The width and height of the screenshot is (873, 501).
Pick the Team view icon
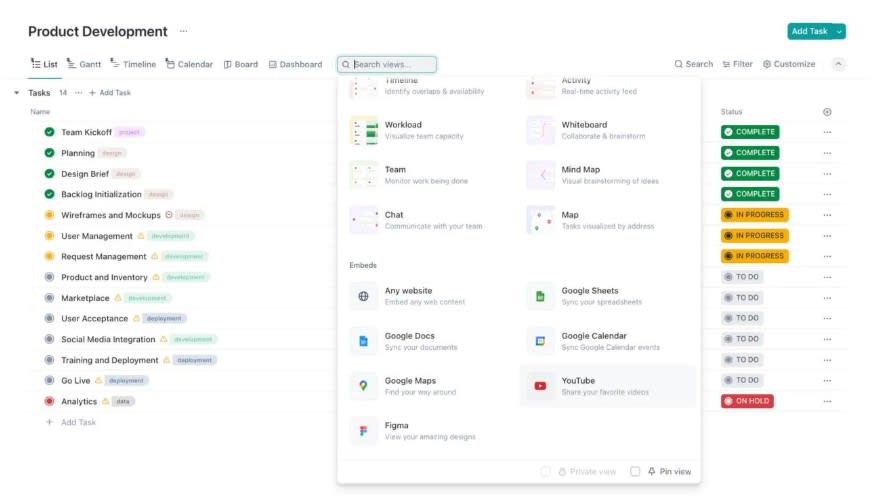364,175
